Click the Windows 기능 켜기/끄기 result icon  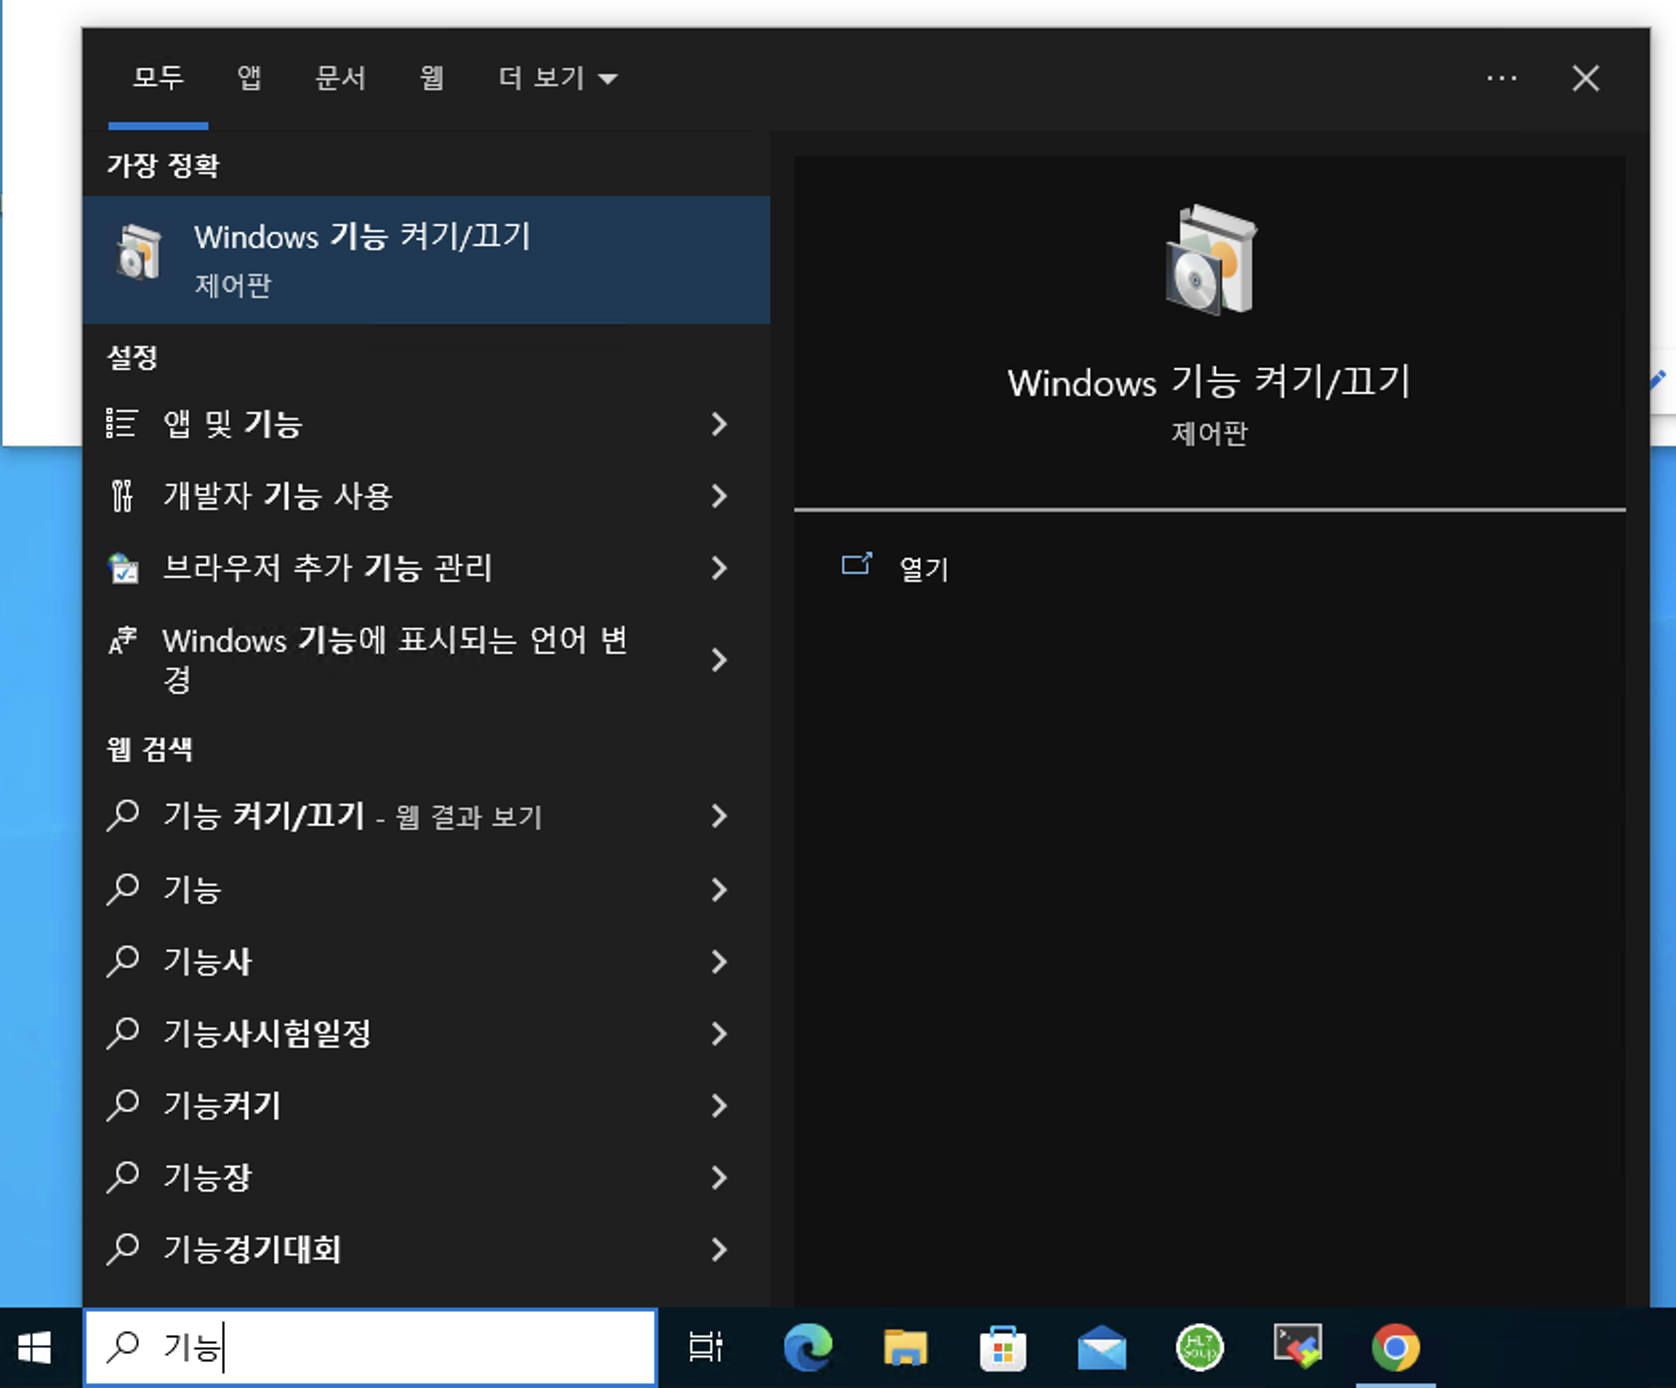tap(139, 253)
